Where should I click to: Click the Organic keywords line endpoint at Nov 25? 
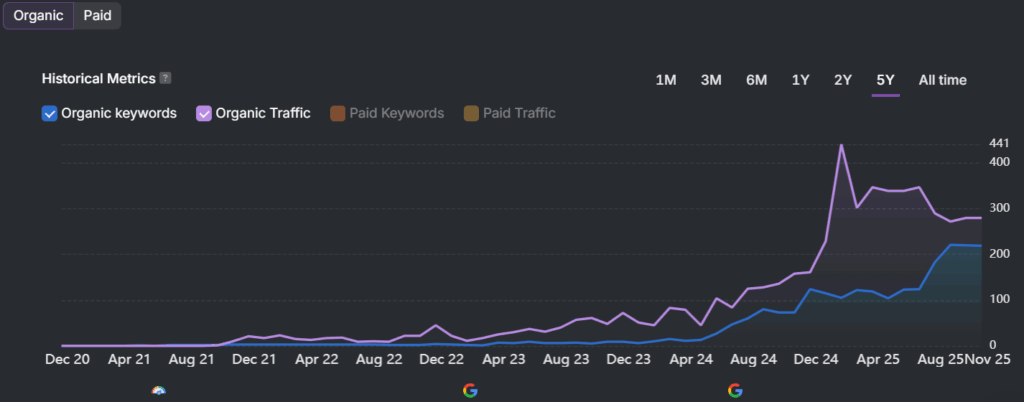click(980, 246)
